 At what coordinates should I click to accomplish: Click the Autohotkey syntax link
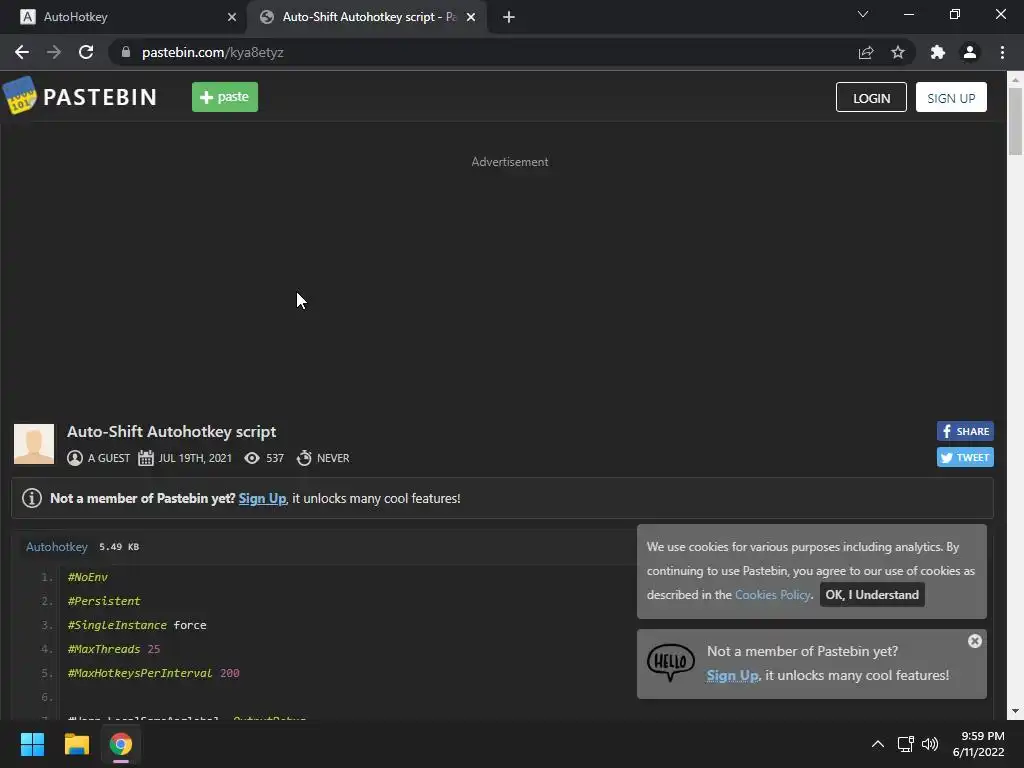pos(57,547)
